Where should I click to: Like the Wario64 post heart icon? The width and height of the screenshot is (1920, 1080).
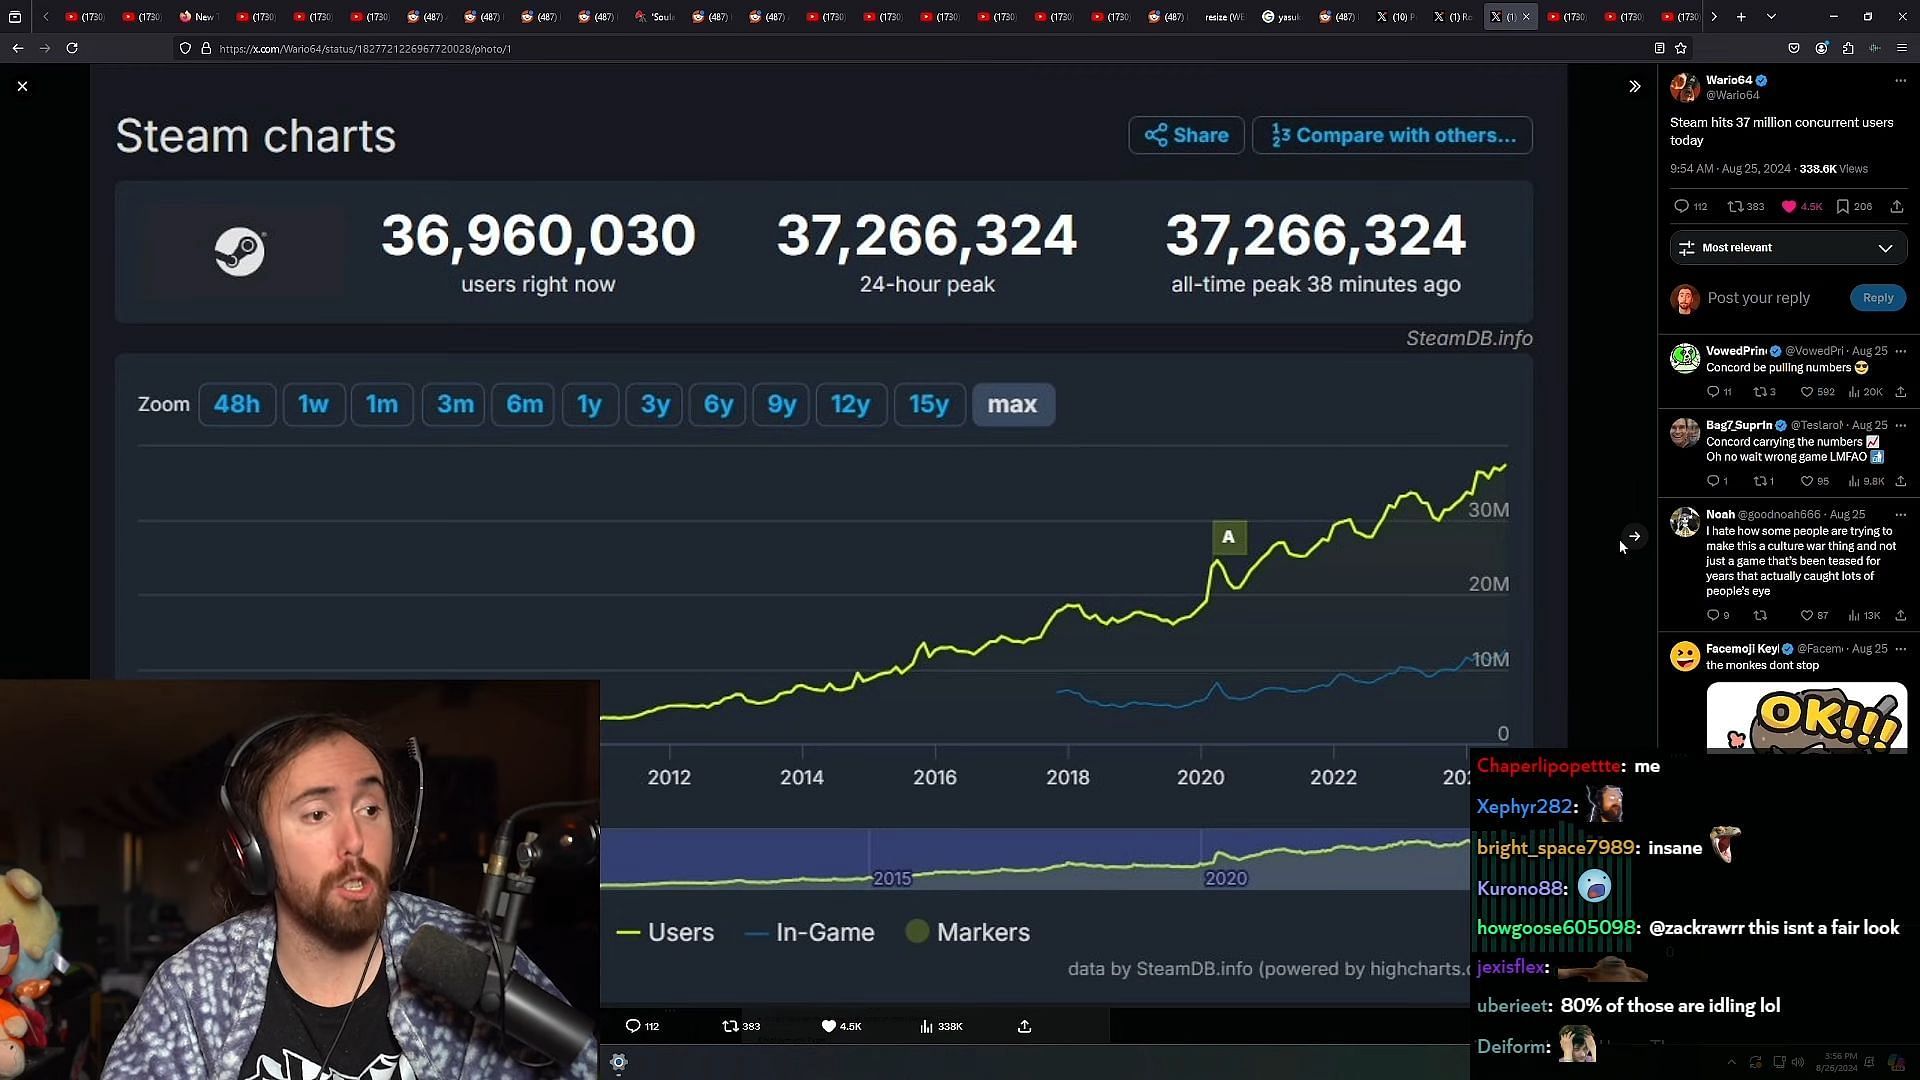1789,207
